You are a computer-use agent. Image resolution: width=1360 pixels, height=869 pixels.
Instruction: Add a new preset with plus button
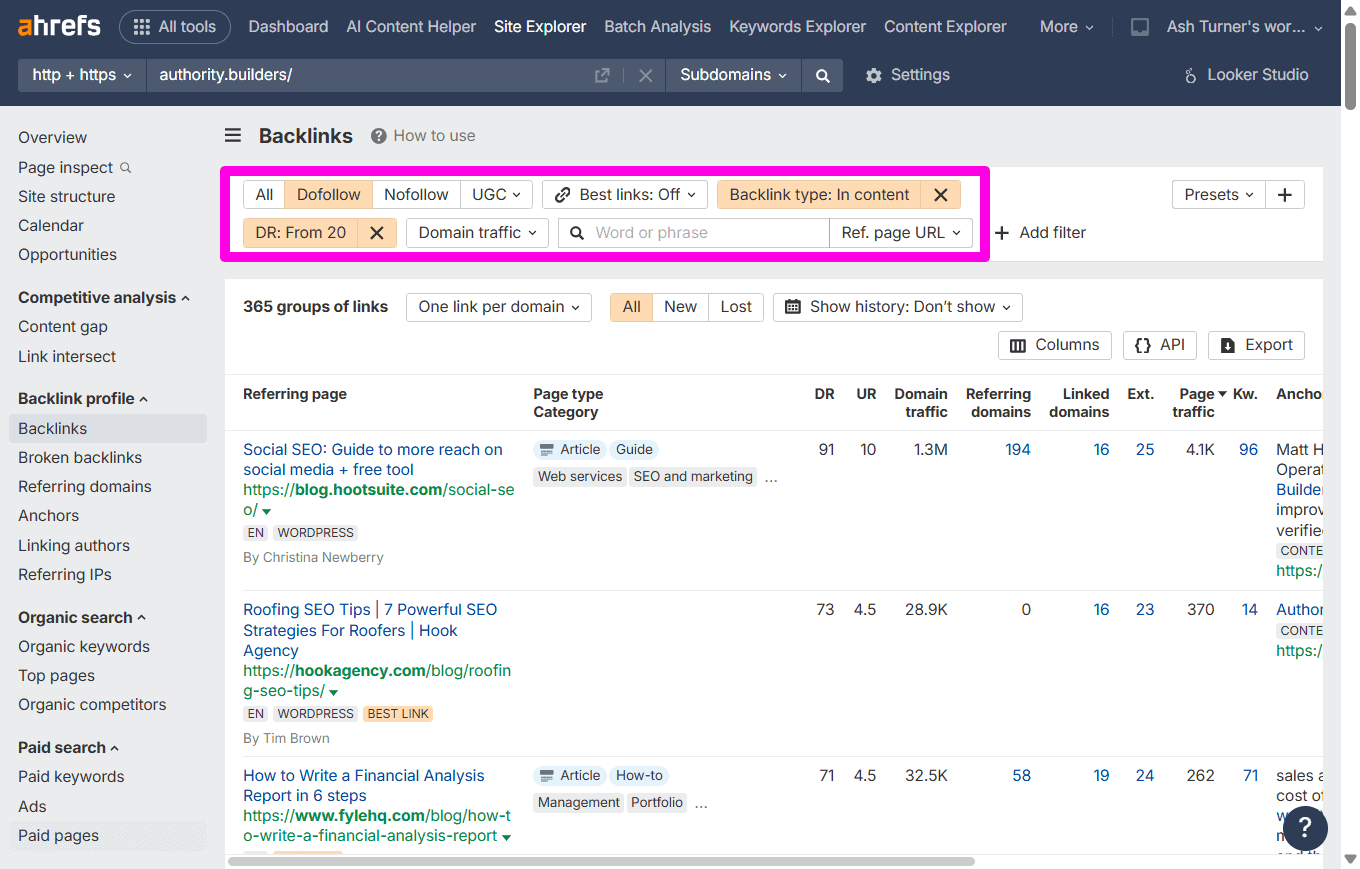[1285, 195]
